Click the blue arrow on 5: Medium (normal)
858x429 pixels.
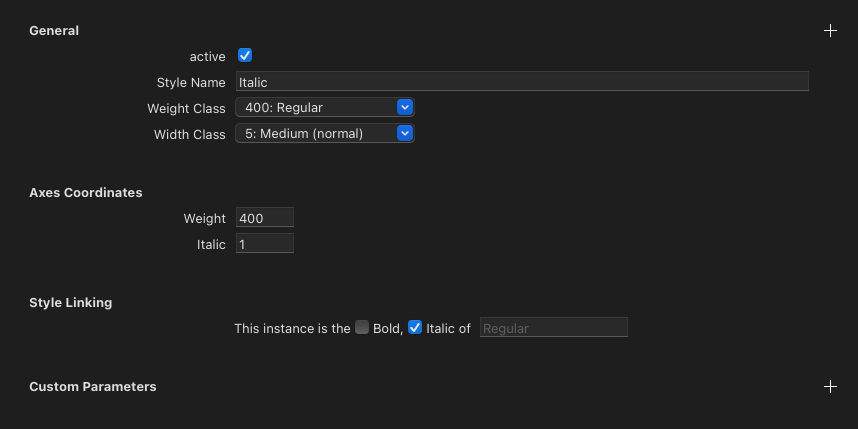[x=404, y=133]
